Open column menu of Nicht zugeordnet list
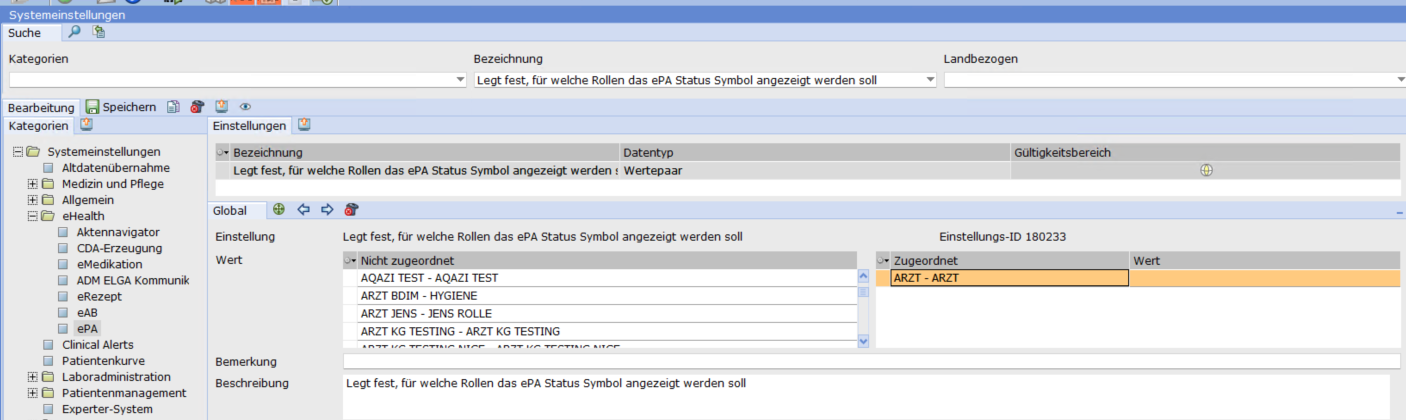 point(350,260)
